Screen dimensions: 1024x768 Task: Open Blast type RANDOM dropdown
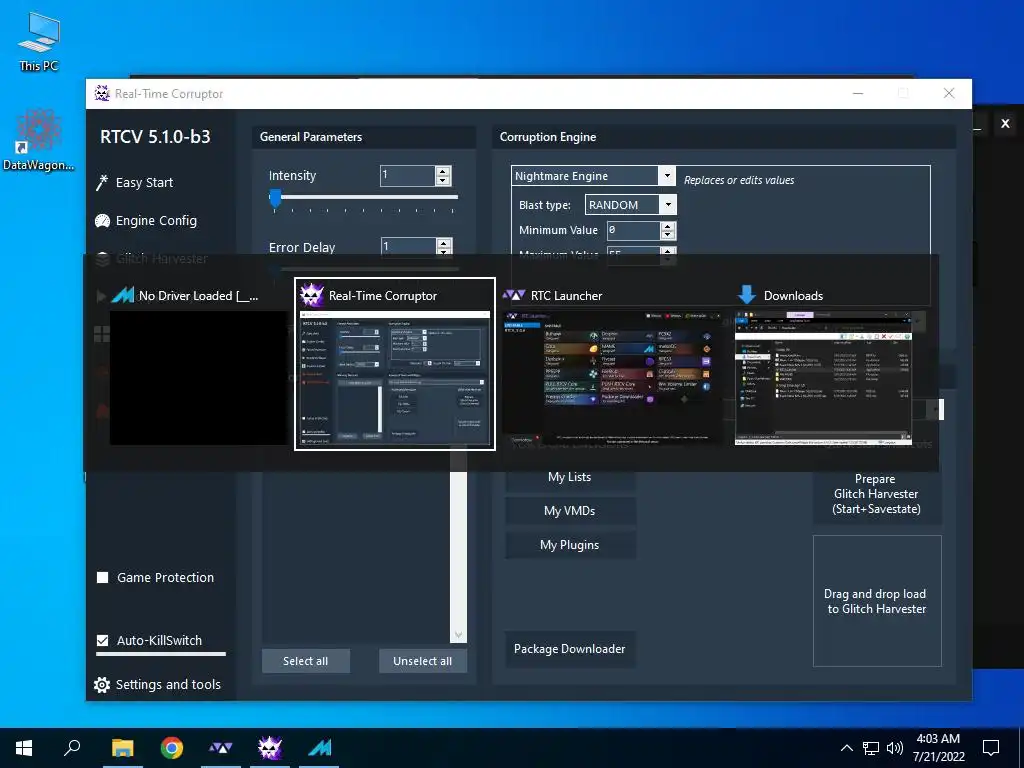tap(668, 204)
